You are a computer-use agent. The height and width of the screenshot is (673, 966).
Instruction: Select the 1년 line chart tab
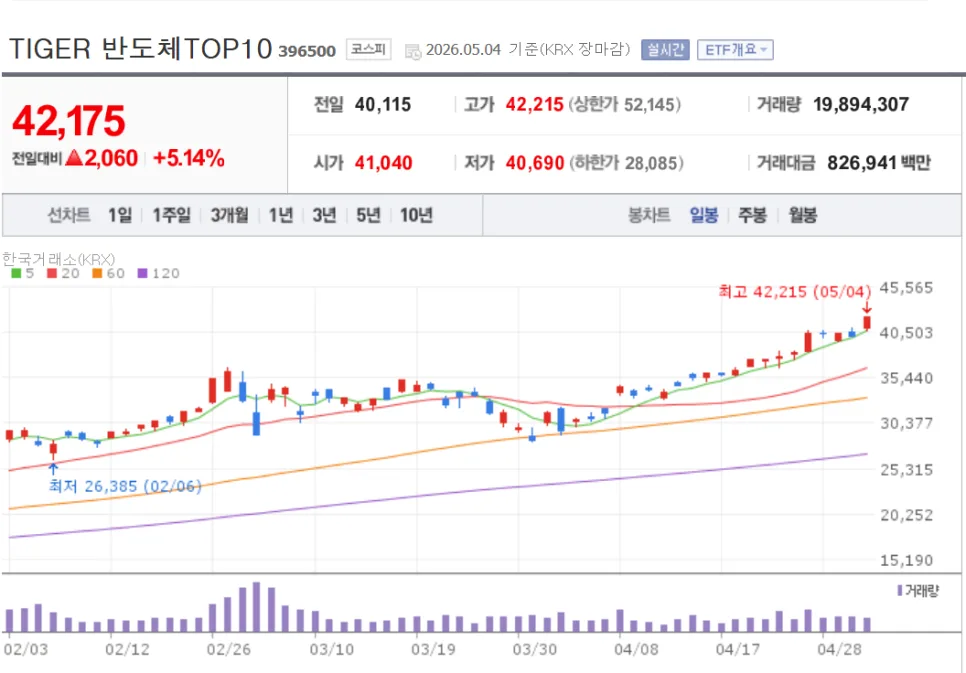[x=280, y=215]
